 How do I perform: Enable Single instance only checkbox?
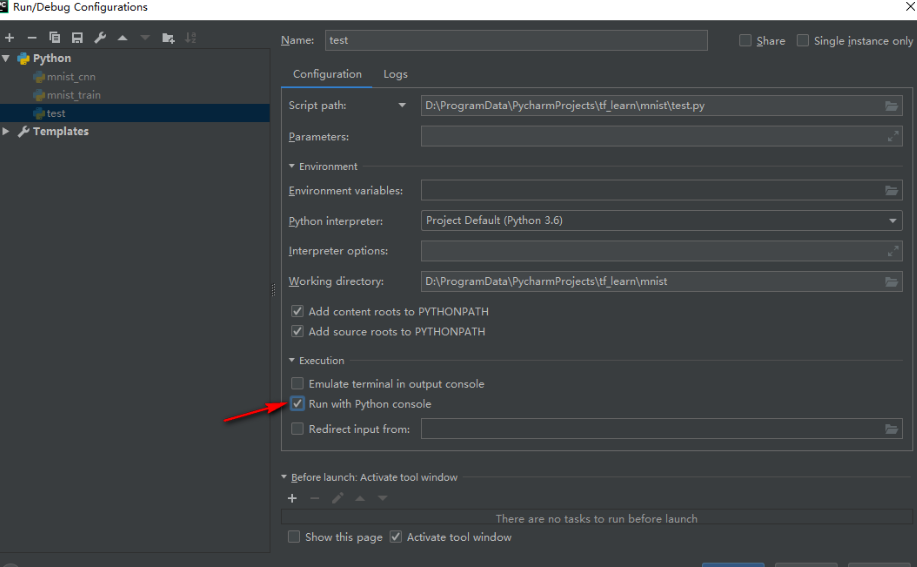(803, 40)
